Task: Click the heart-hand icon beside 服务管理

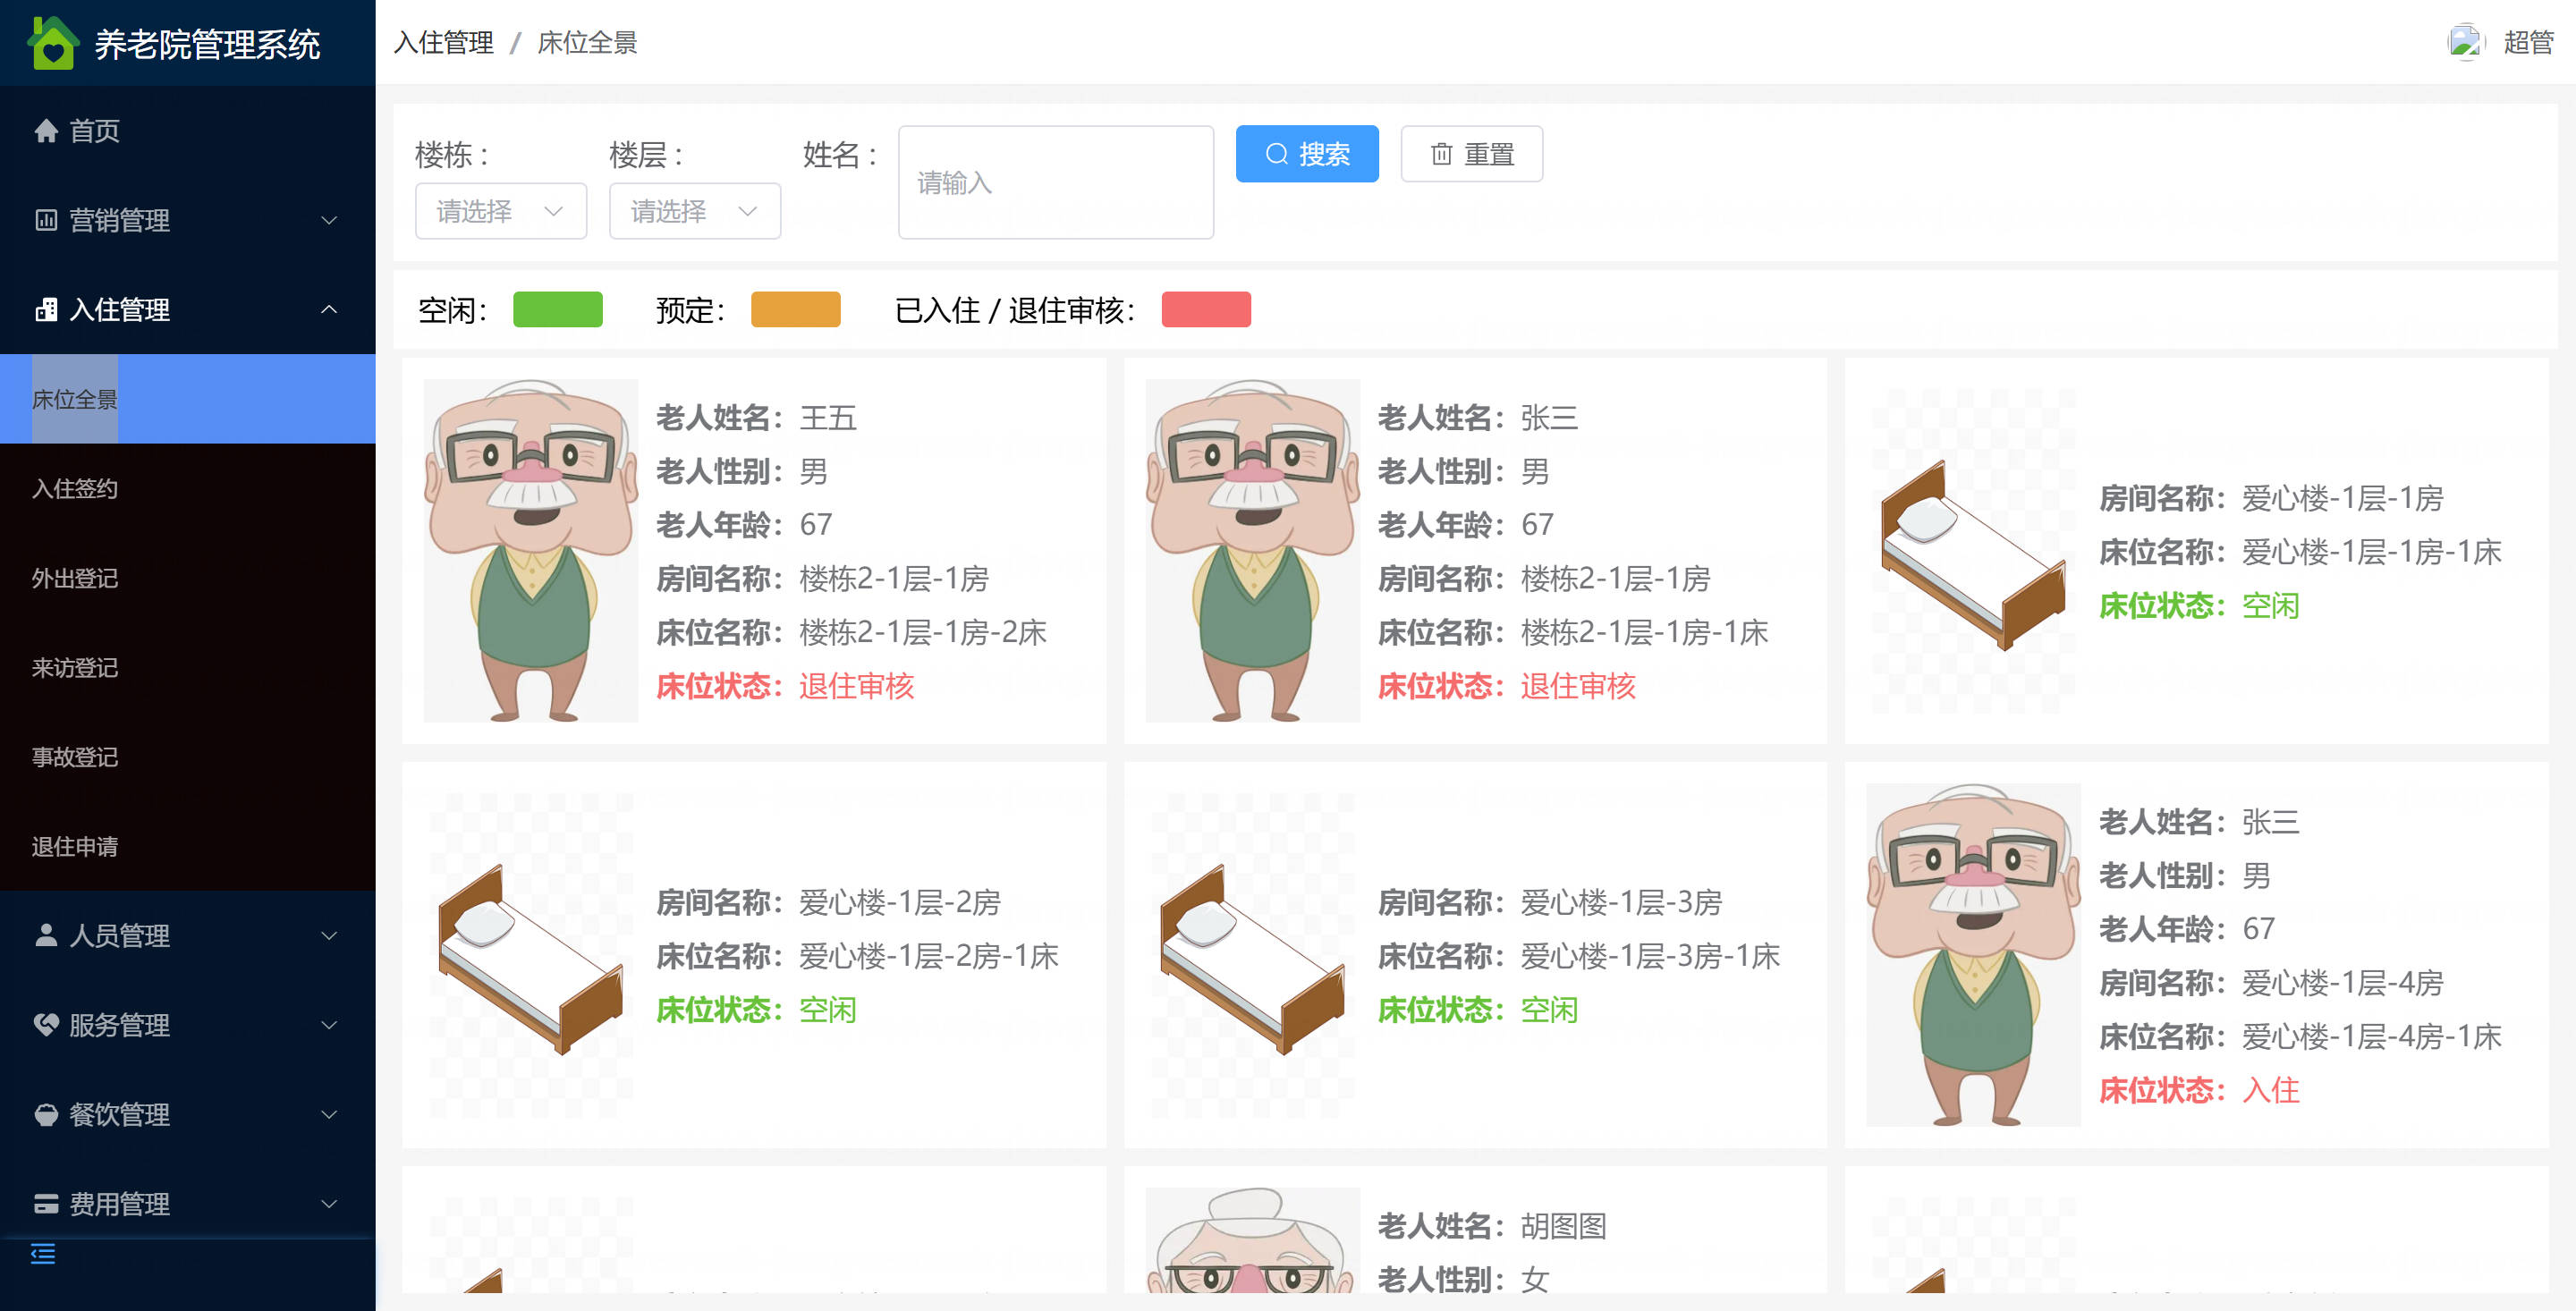Action: (46, 1025)
